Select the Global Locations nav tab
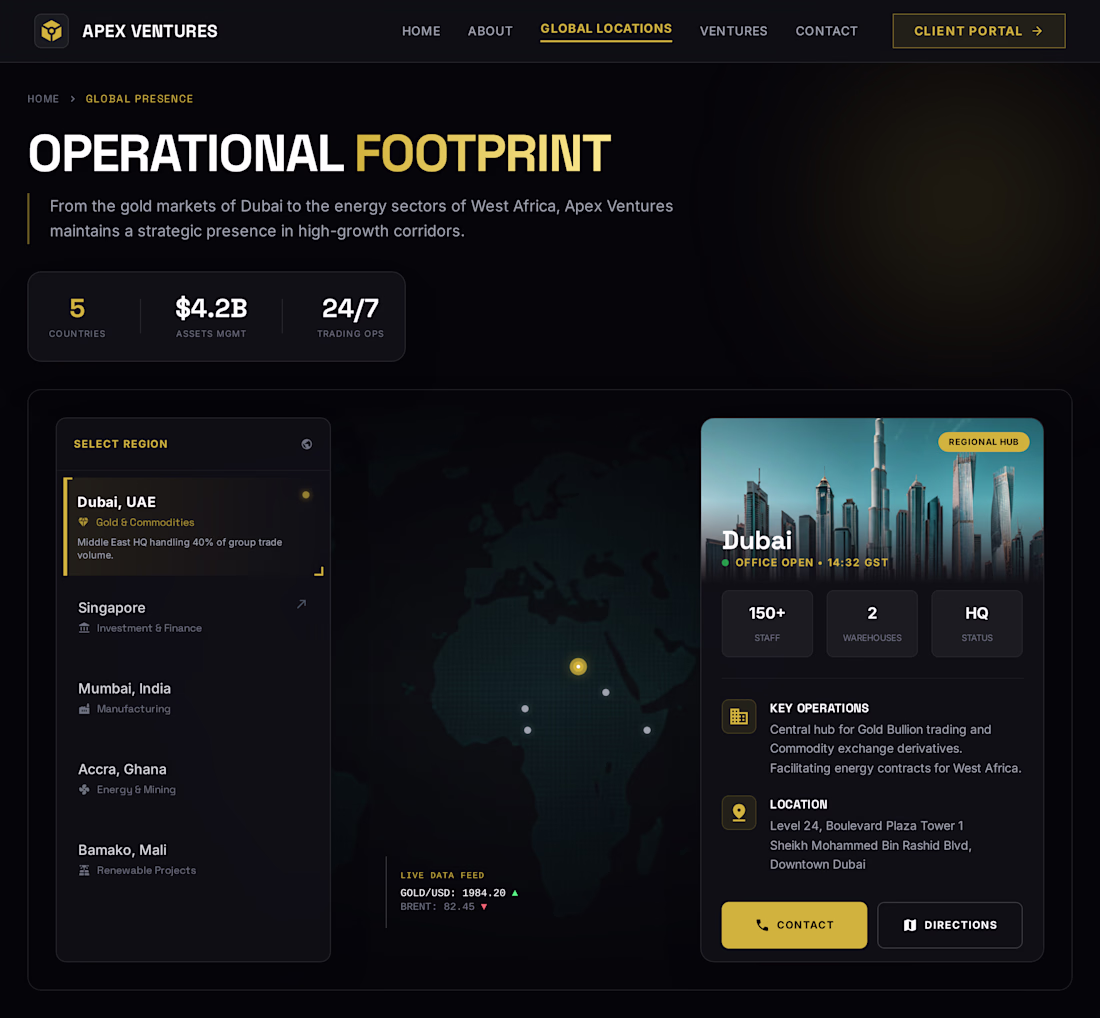1100x1018 pixels. pos(606,29)
